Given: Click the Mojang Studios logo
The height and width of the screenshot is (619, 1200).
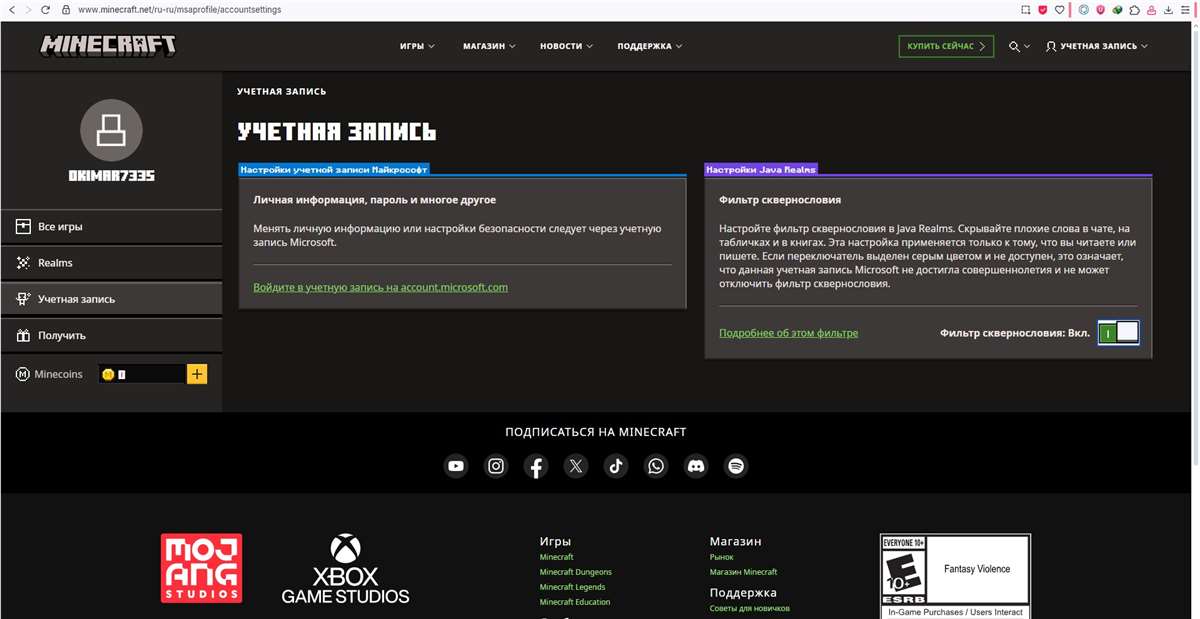Looking at the screenshot, I should 201,568.
